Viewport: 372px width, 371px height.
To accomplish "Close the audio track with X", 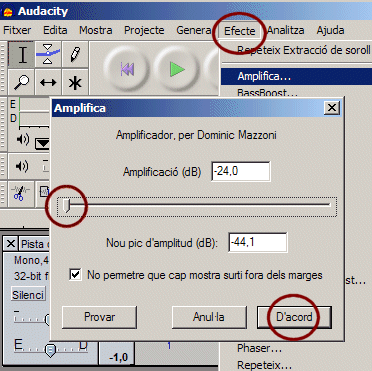I will 11,244.
